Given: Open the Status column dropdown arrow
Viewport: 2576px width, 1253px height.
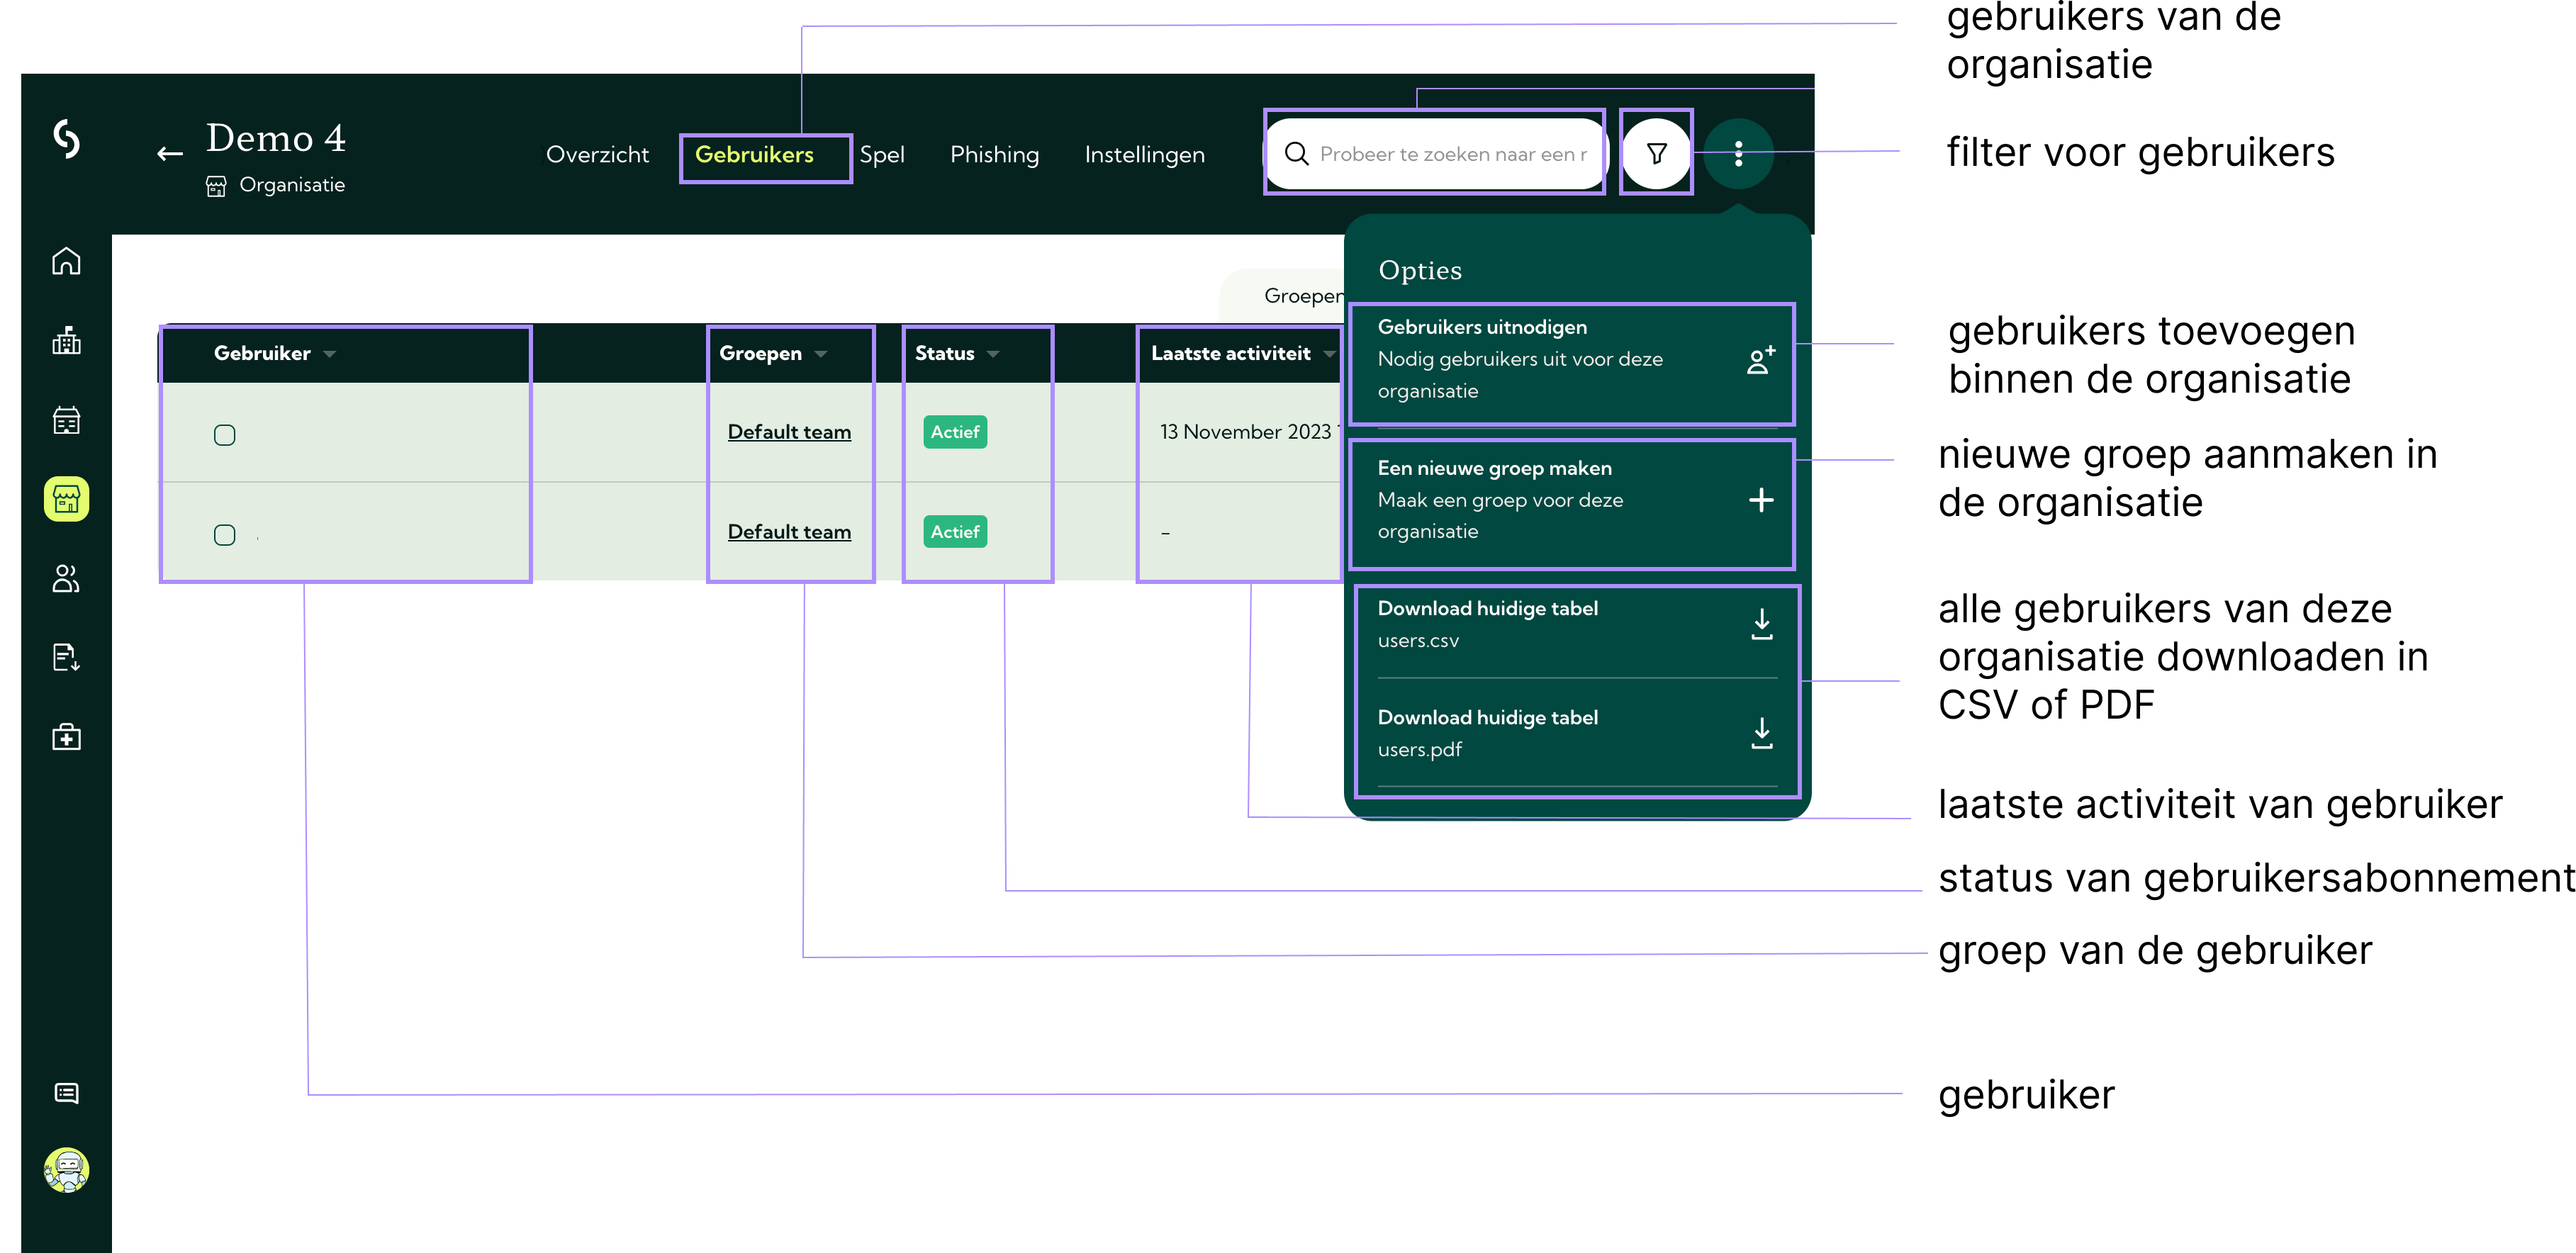Looking at the screenshot, I should point(993,354).
